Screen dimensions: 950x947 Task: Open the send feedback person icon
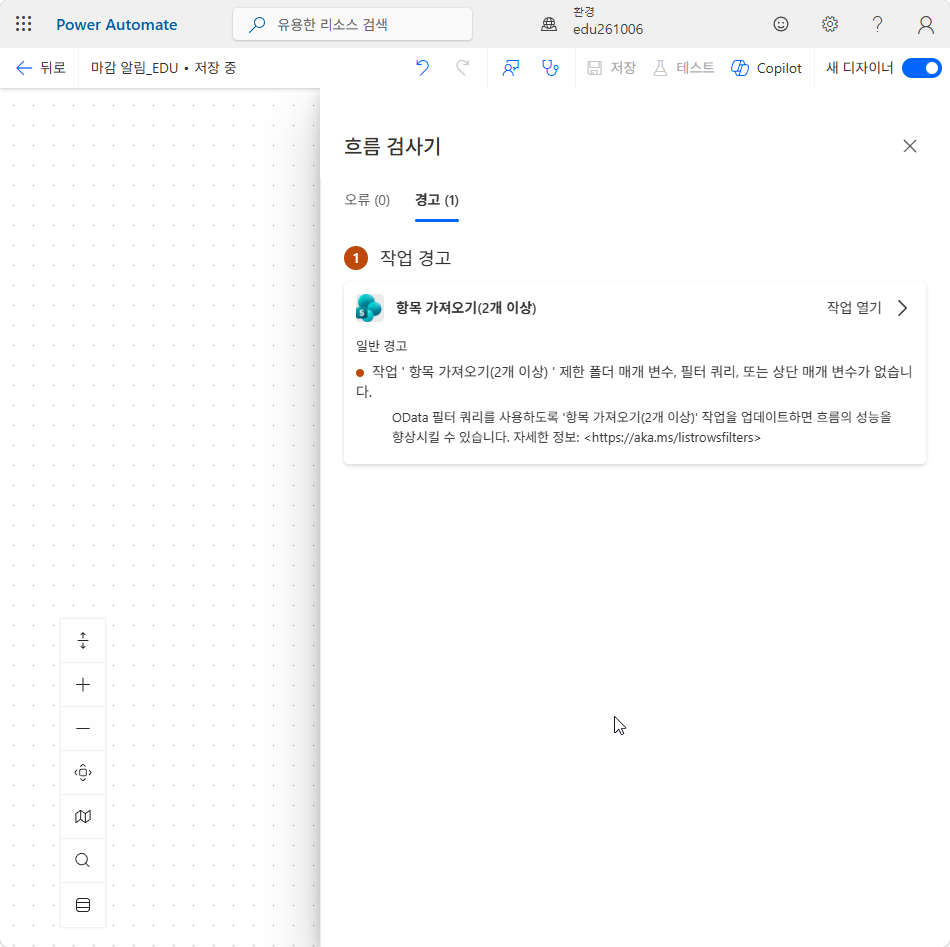[511, 68]
